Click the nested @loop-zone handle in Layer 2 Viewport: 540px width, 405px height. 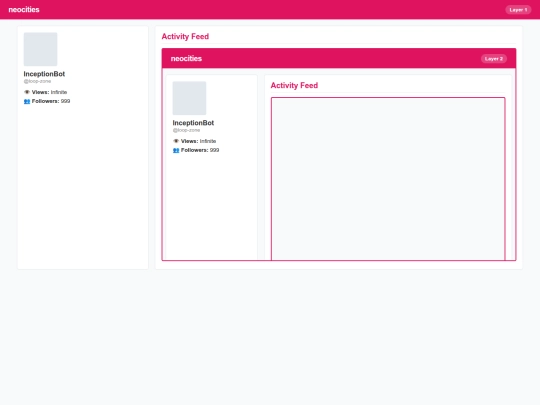[186, 130]
